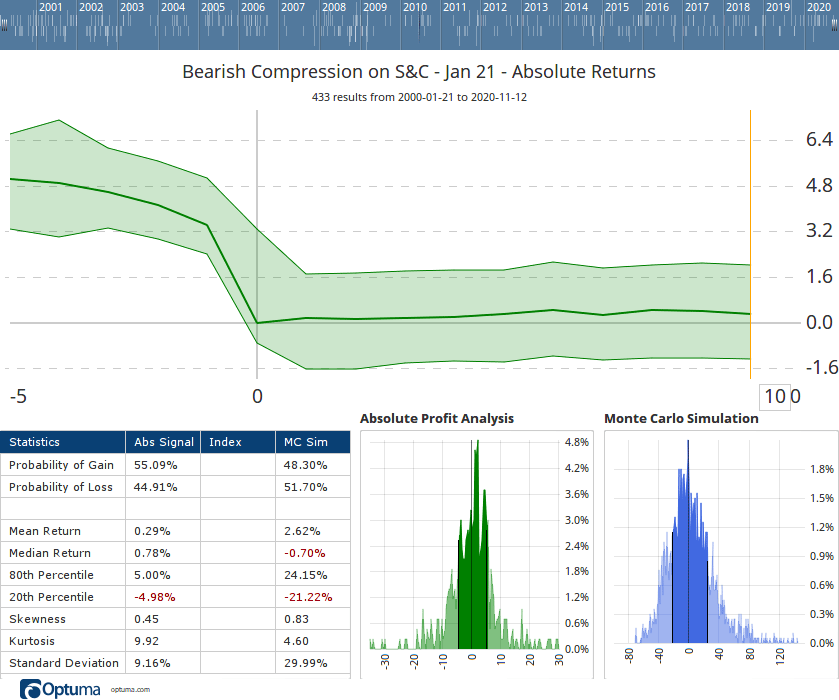This screenshot has width=839, height=700.
Task: Select the Probability of Gain row label
Action: pyautogui.click(x=61, y=465)
